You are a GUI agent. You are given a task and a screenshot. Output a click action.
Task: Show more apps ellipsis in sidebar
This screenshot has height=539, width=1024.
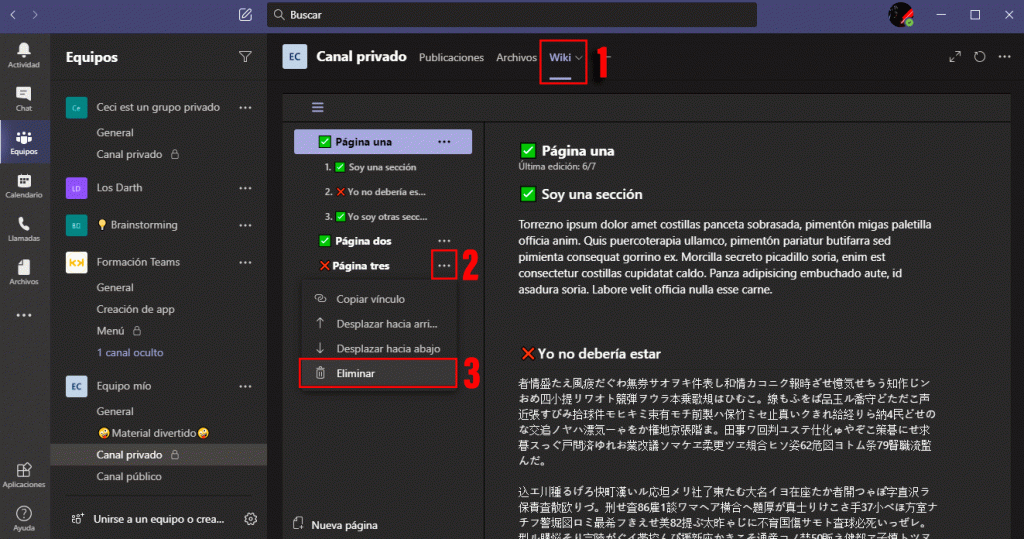click(24, 316)
